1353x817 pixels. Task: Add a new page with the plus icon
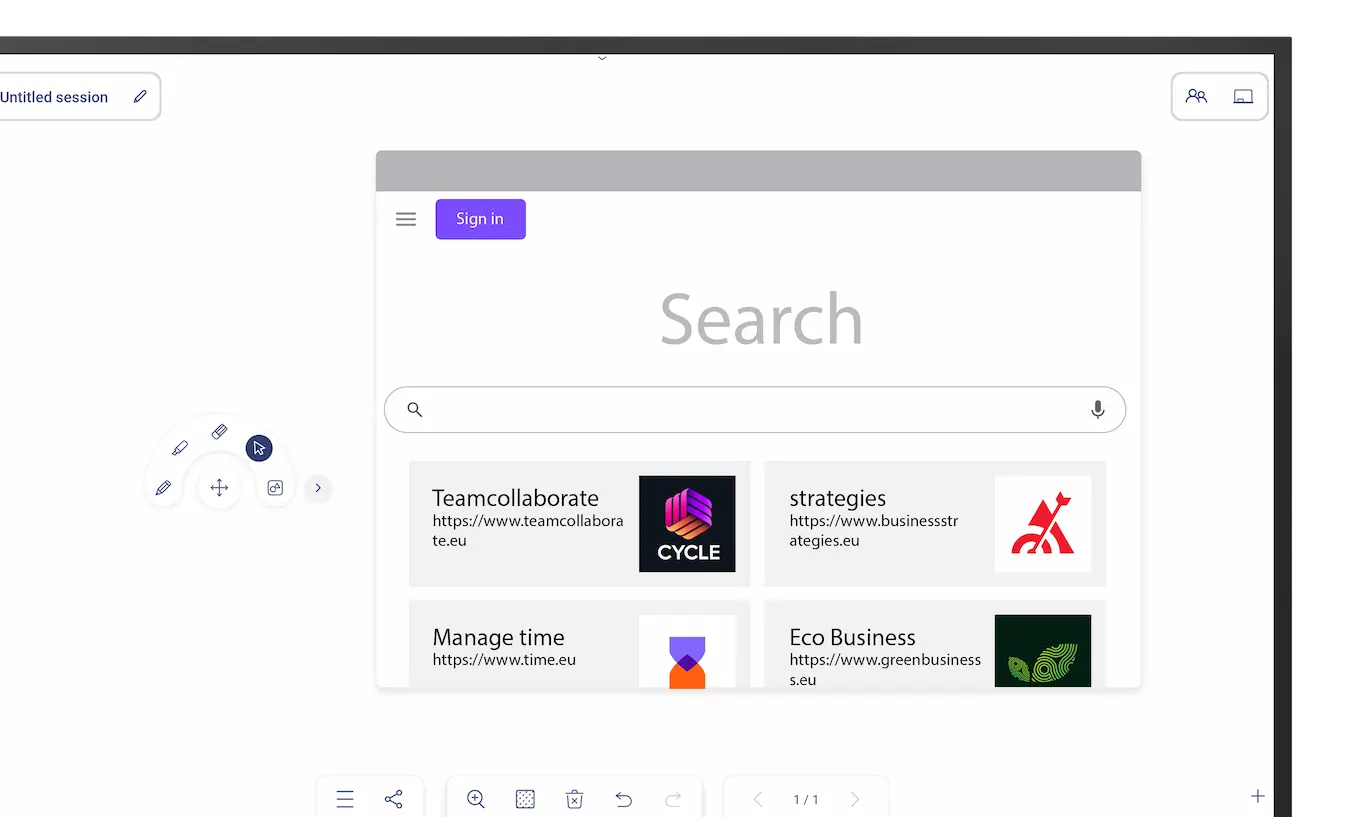tap(1258, 796)
